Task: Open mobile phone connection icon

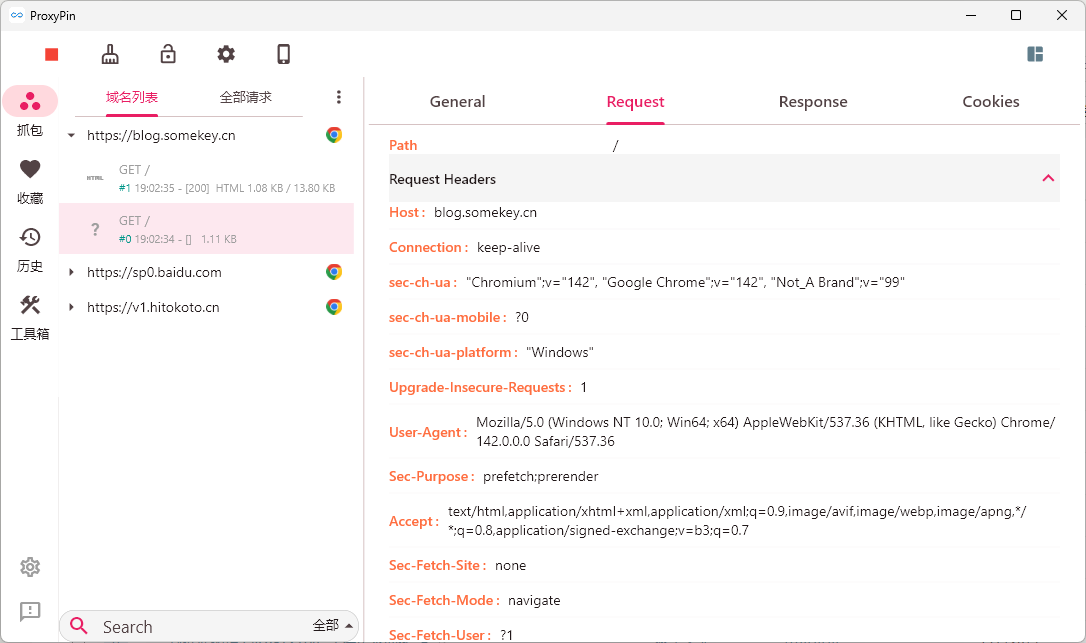Action: click(284, 54)
